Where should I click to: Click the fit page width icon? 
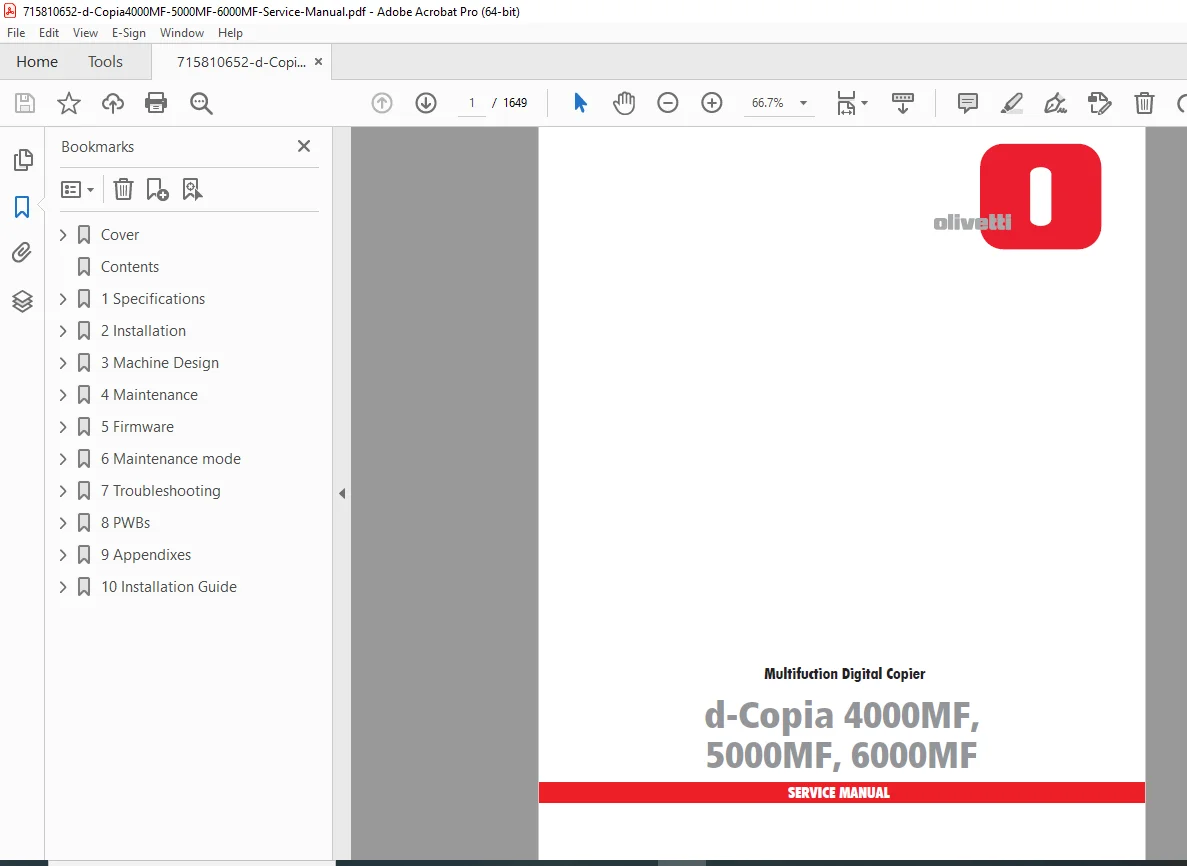tap(846, 103)
